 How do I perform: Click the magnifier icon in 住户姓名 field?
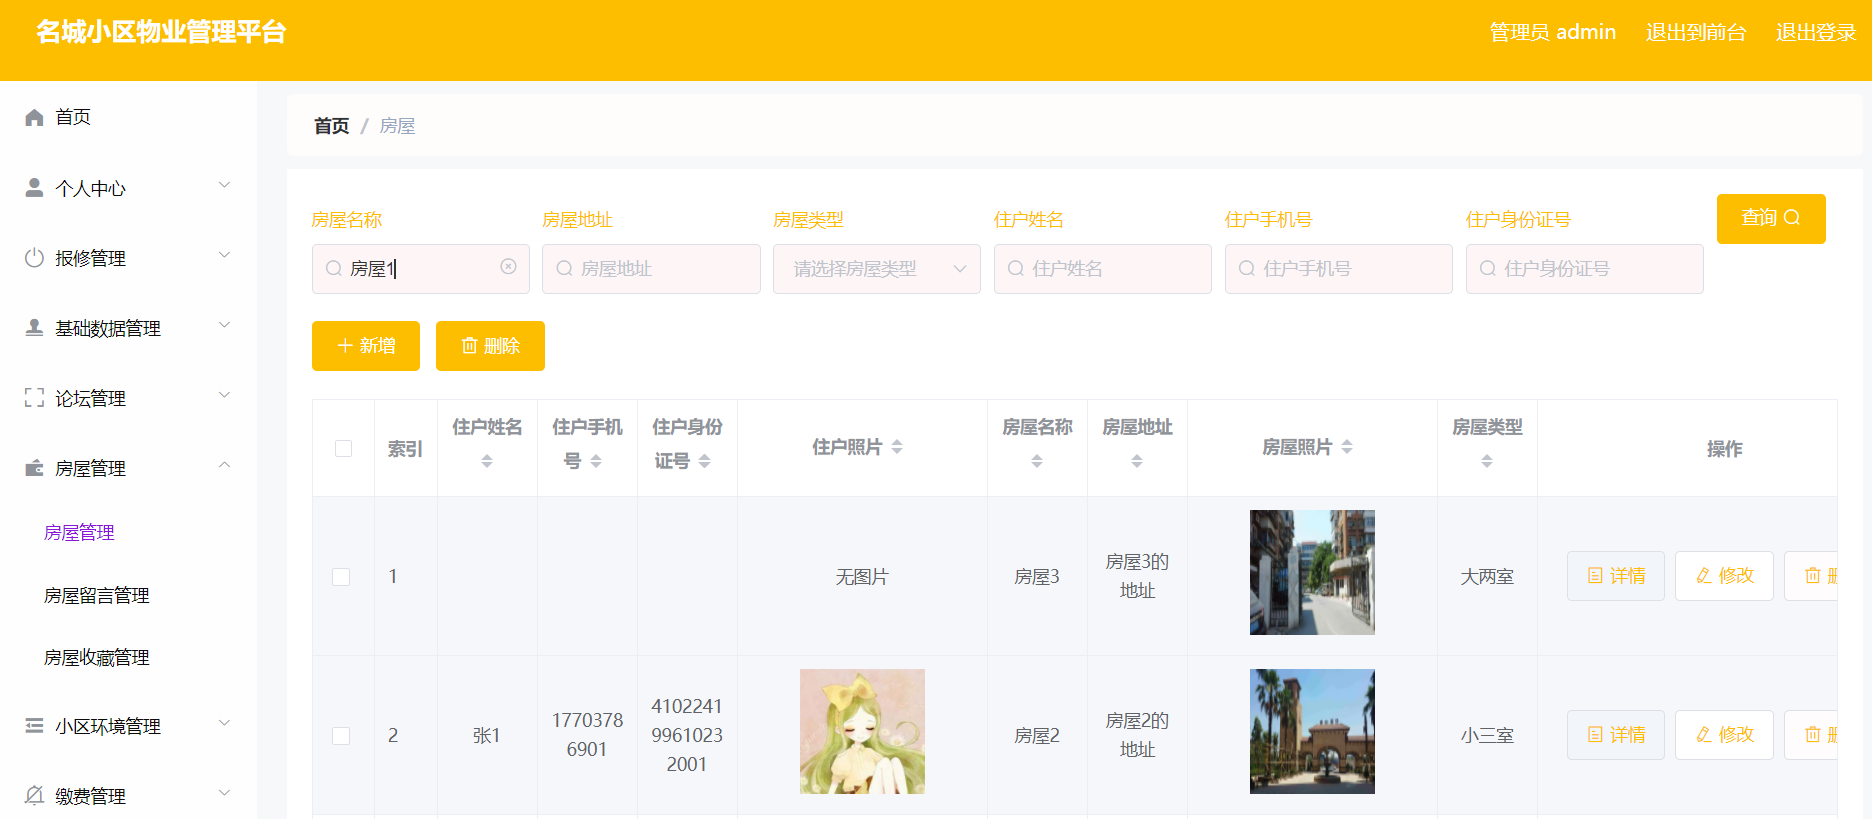tap(1016, 269)
